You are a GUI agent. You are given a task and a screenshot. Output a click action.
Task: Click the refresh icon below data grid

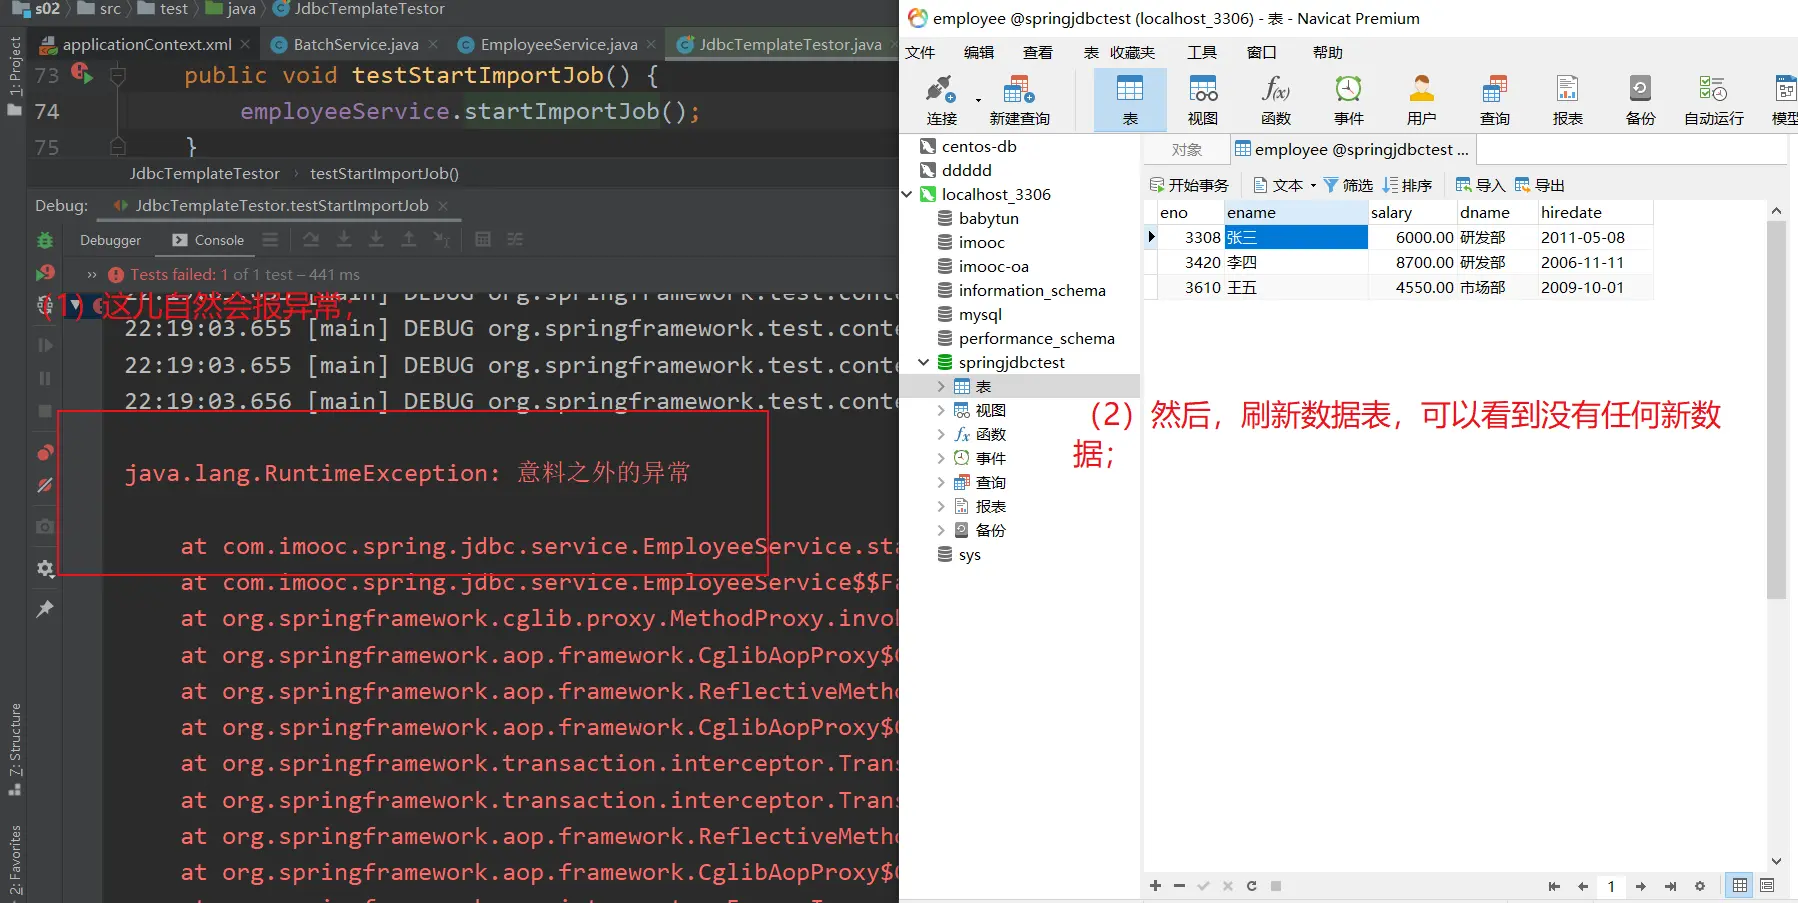point(1251,886)
